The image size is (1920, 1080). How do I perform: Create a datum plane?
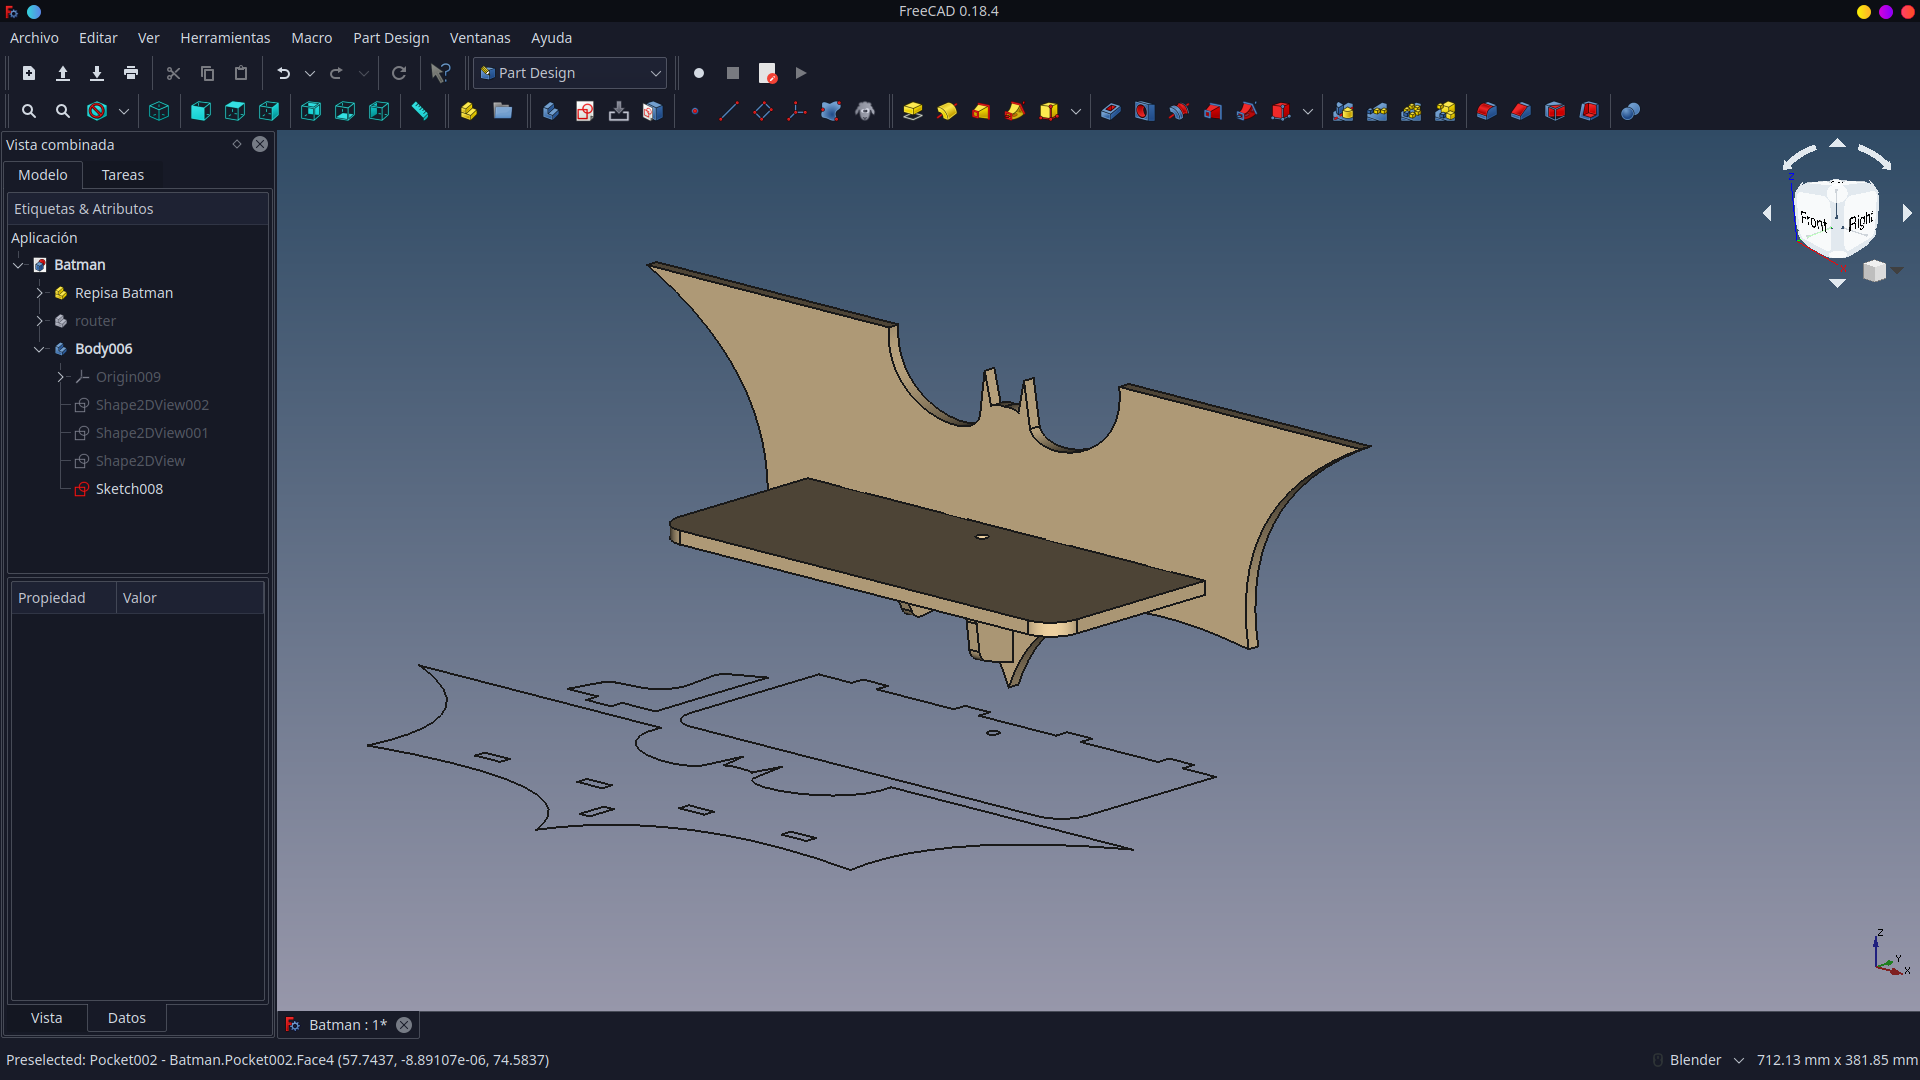click(x=763, y=111)
